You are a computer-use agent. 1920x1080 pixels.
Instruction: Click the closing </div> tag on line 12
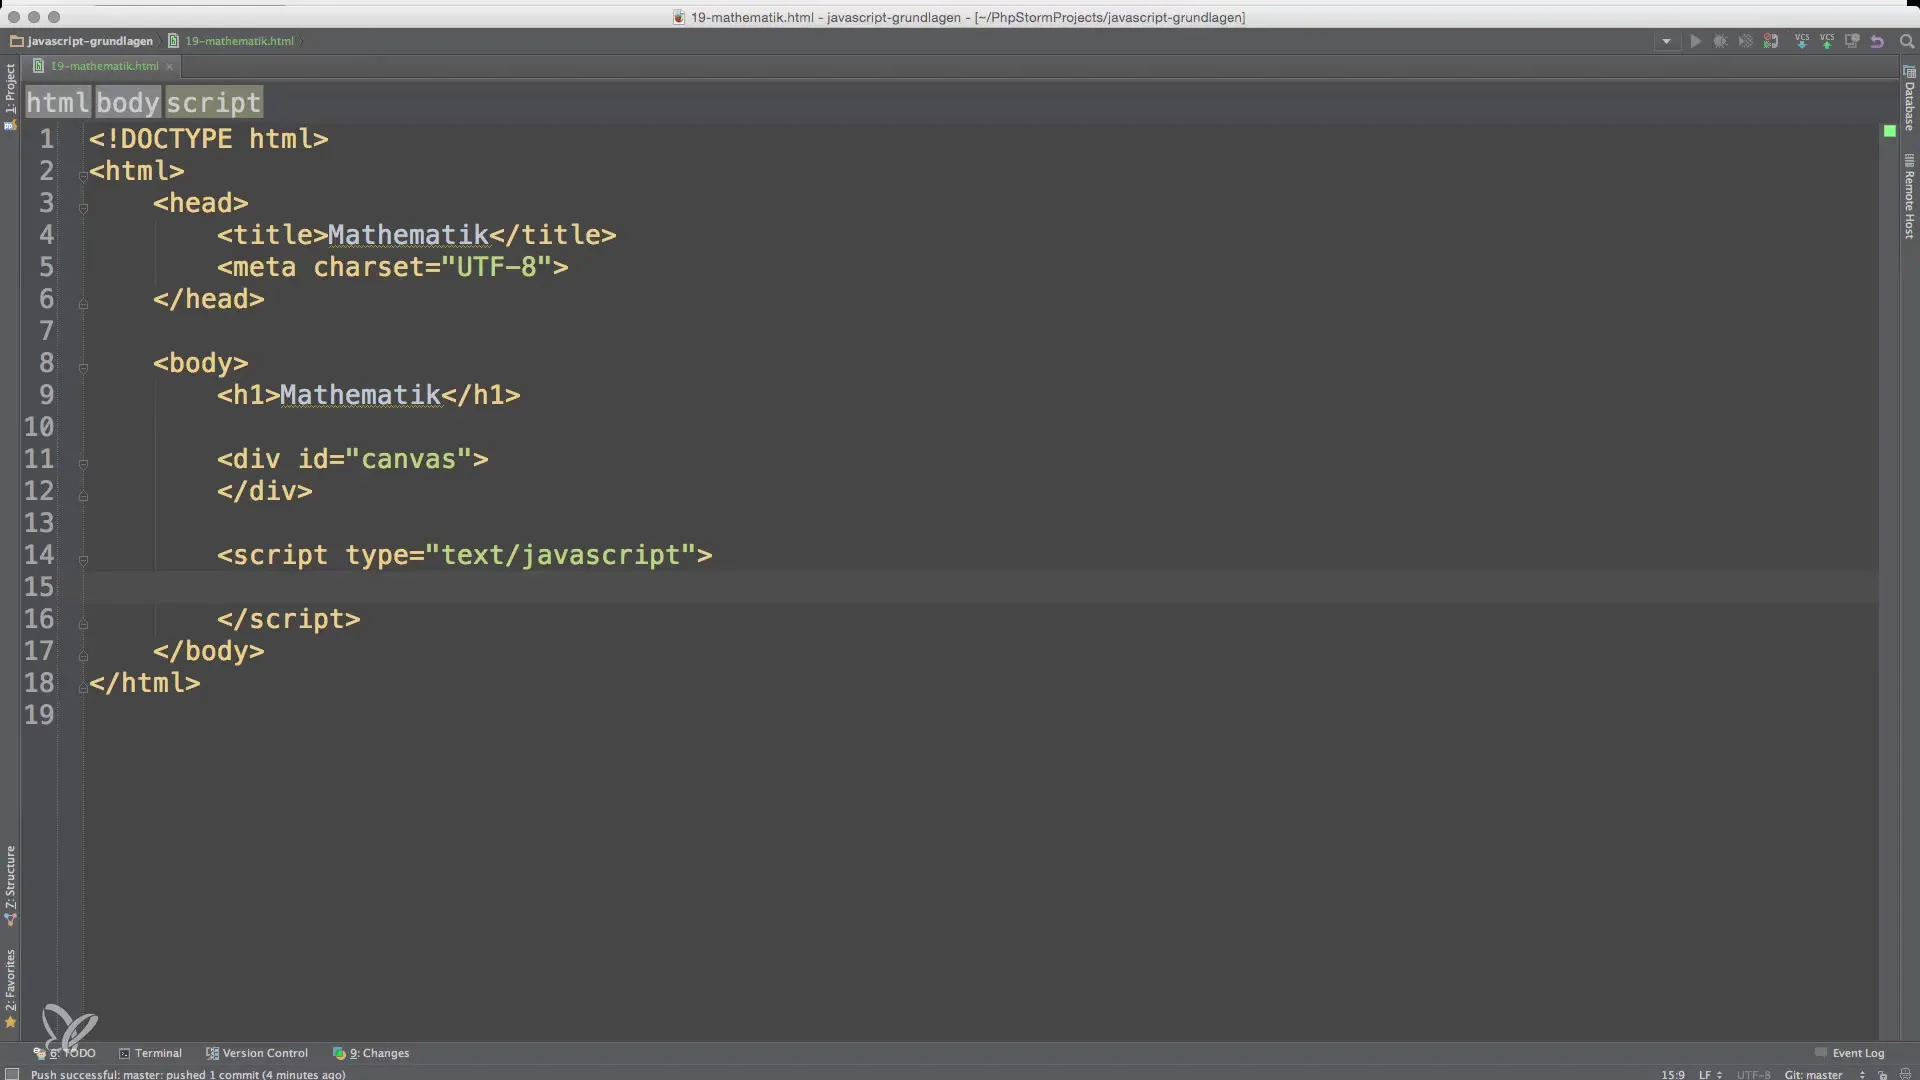264,491
